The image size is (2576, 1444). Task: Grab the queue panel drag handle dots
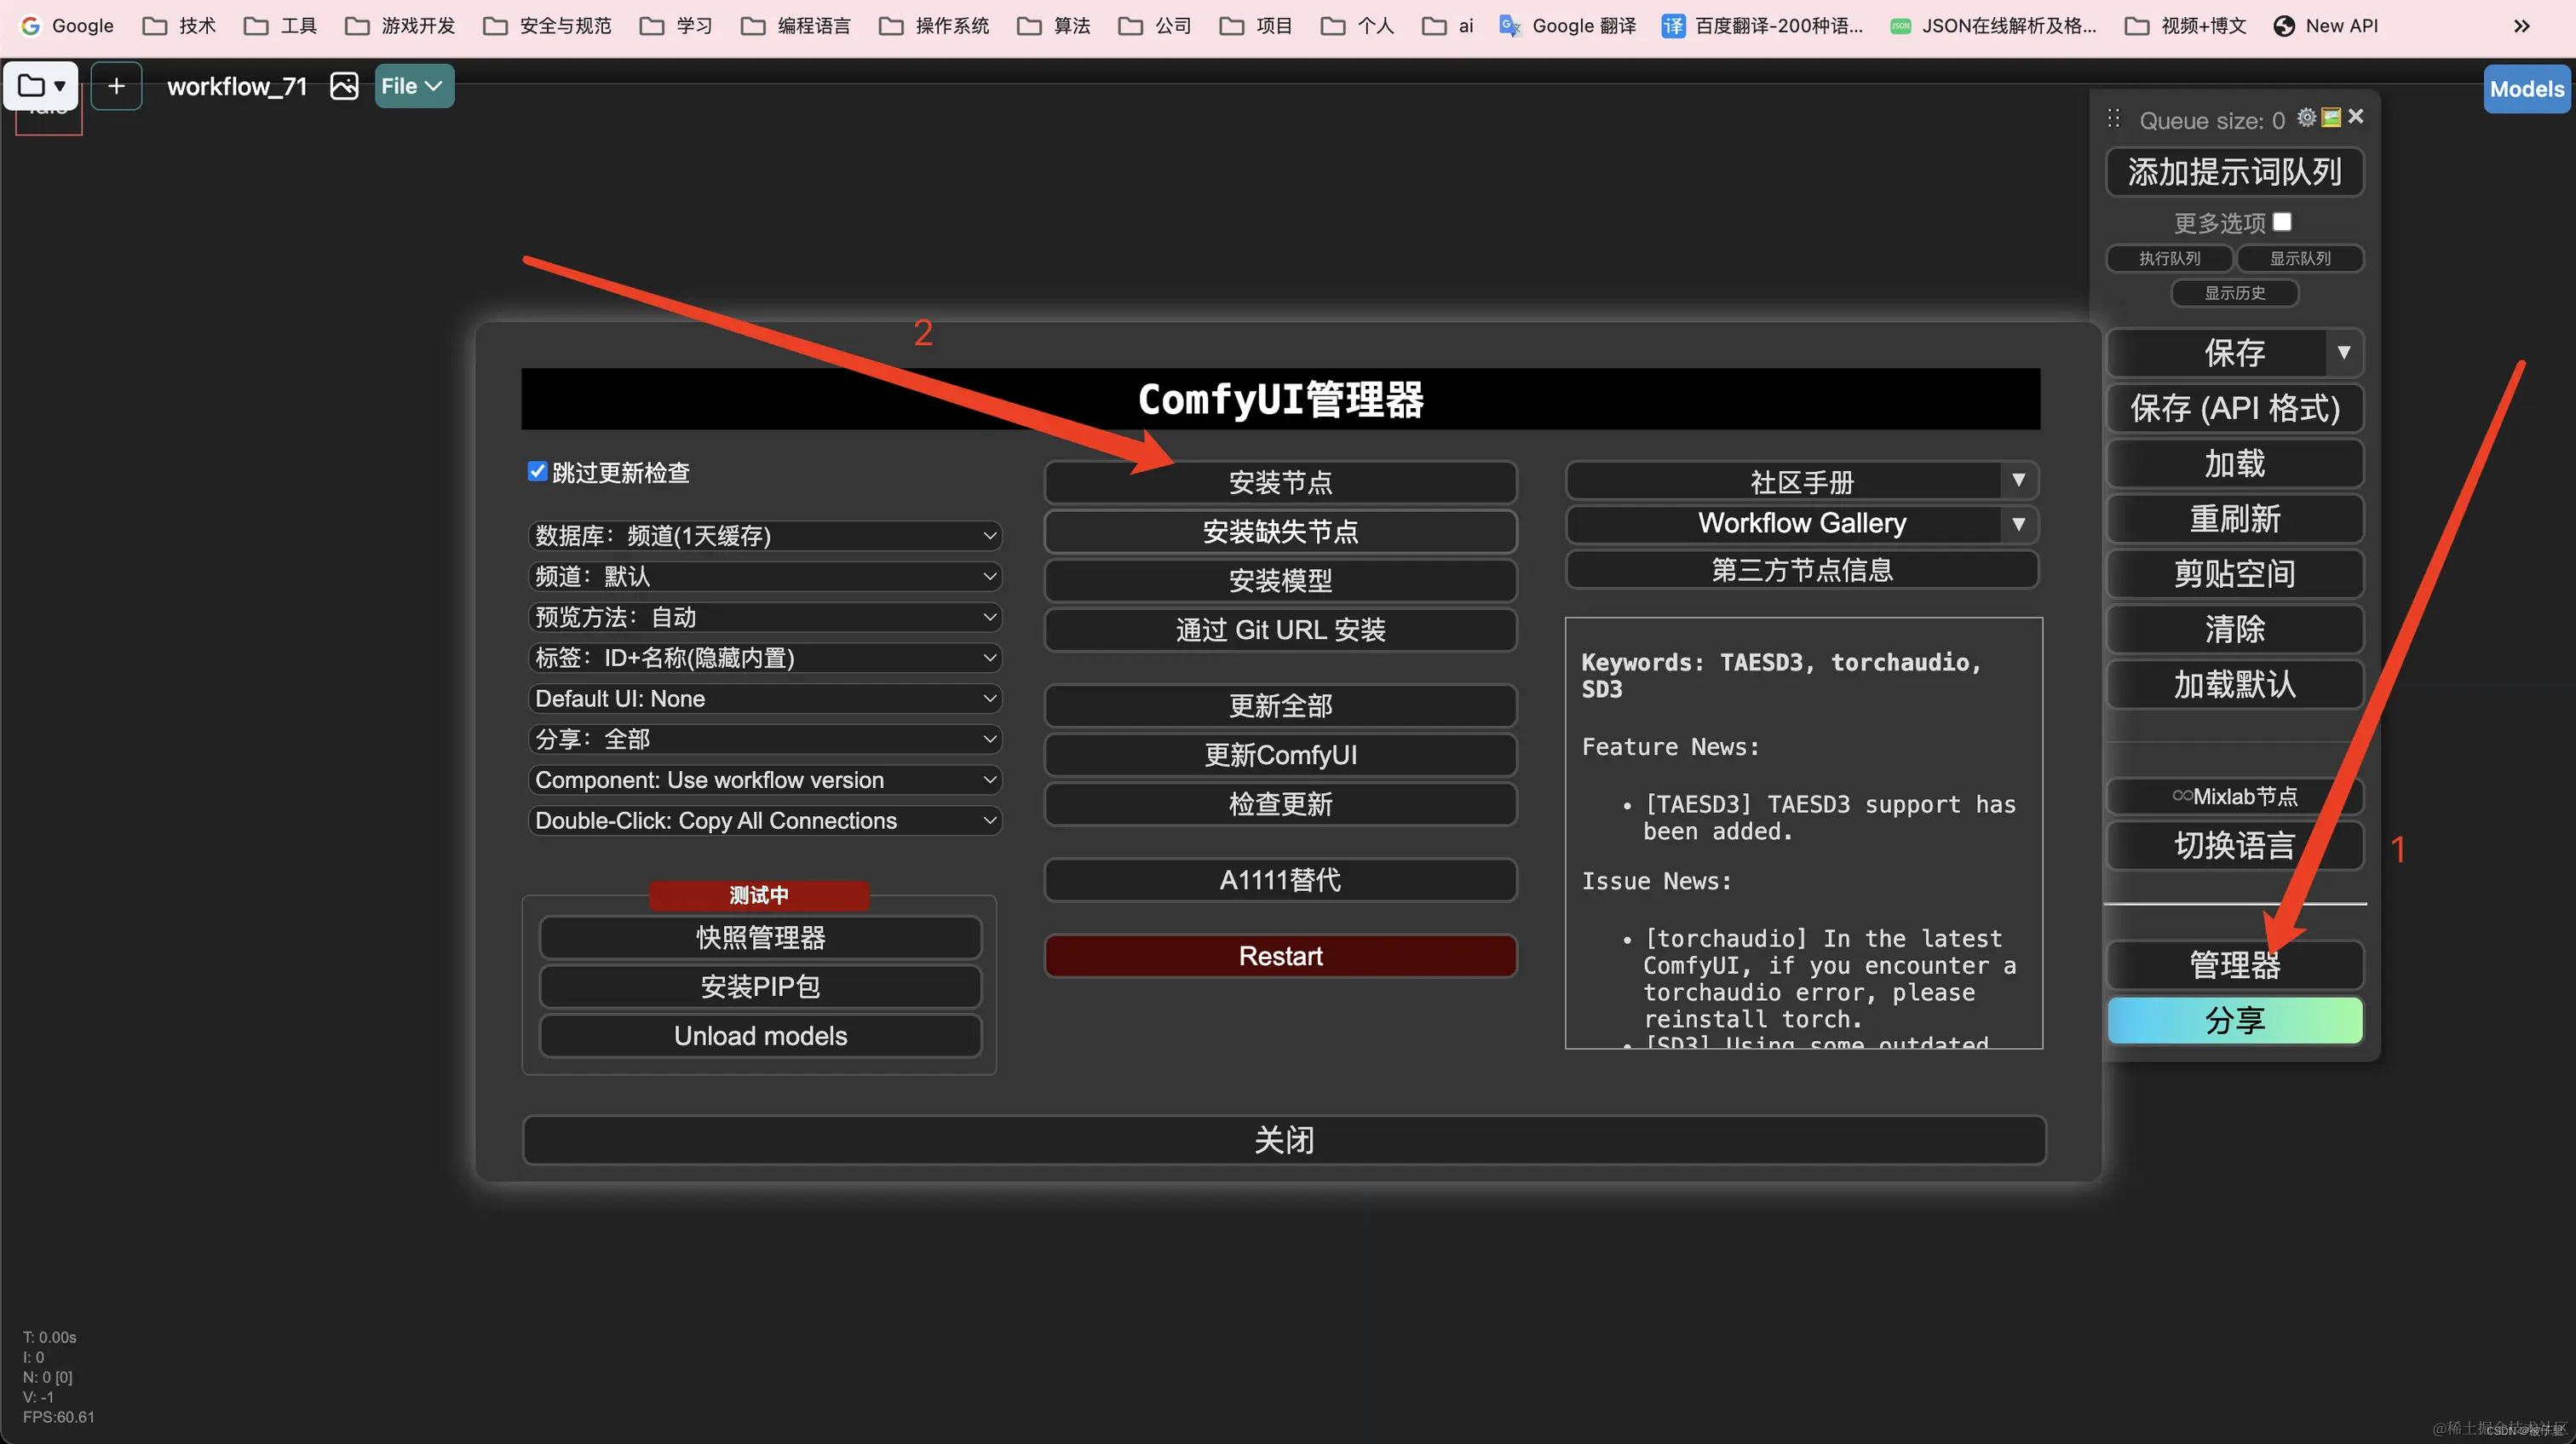pyautogui.click(x=2114, y=117)
